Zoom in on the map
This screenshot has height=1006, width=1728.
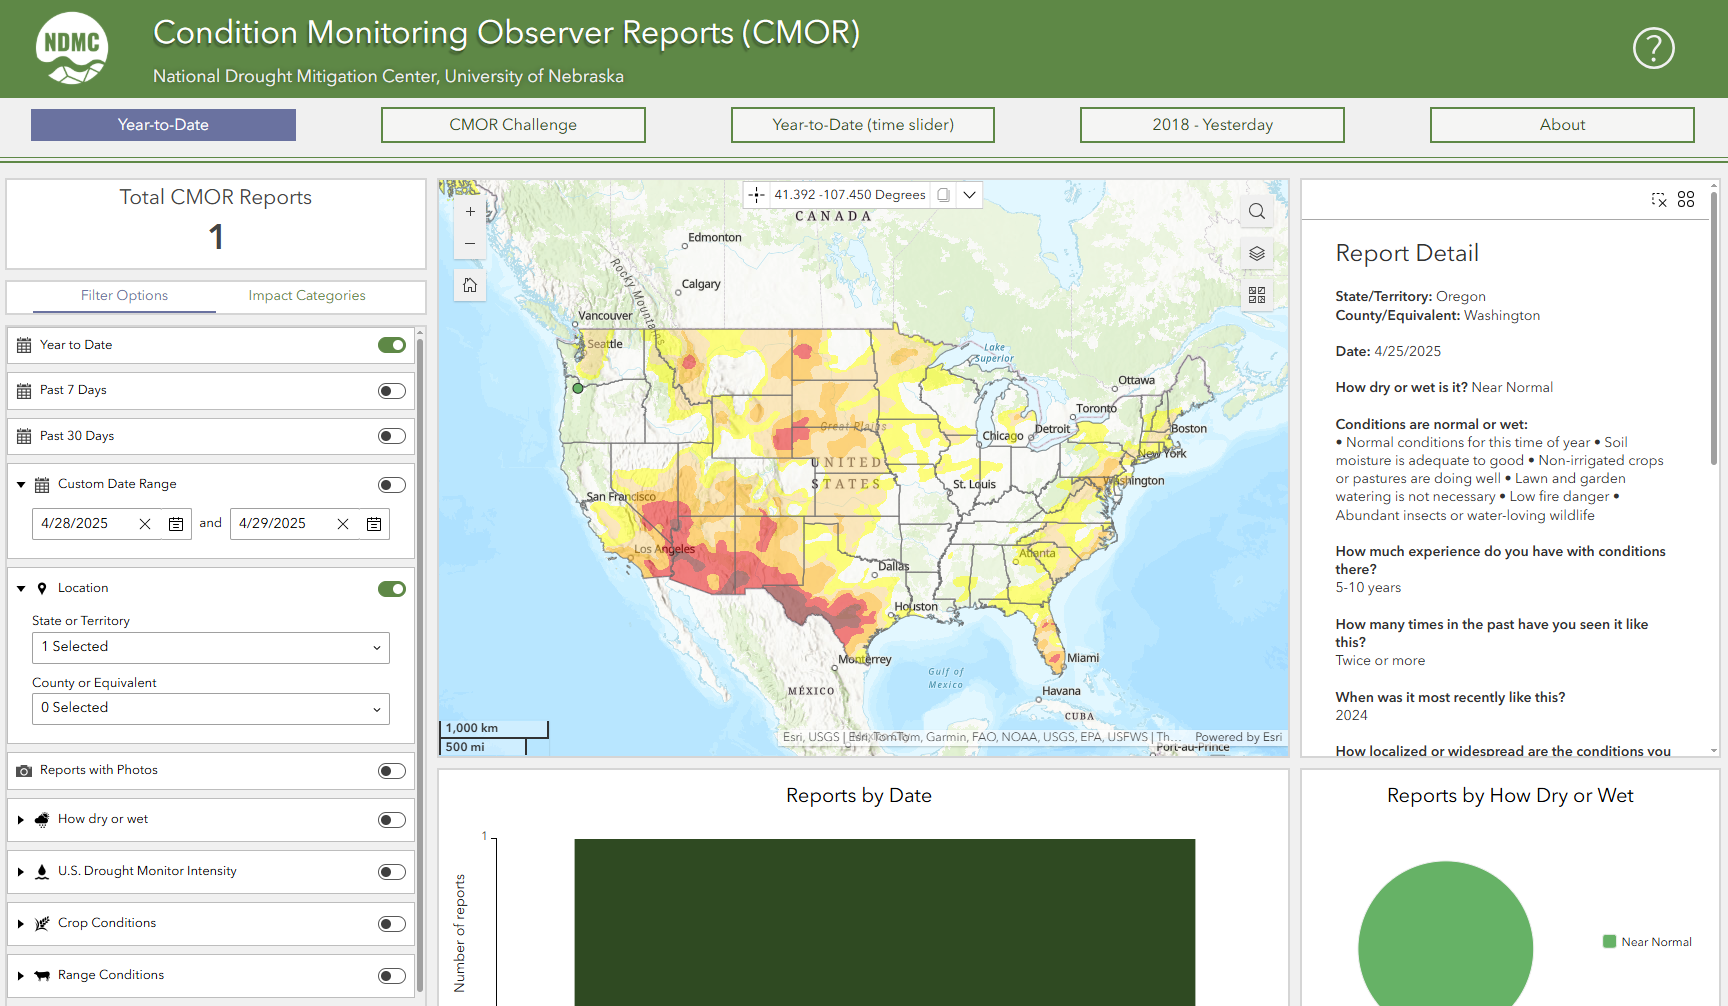click(470, 212)
